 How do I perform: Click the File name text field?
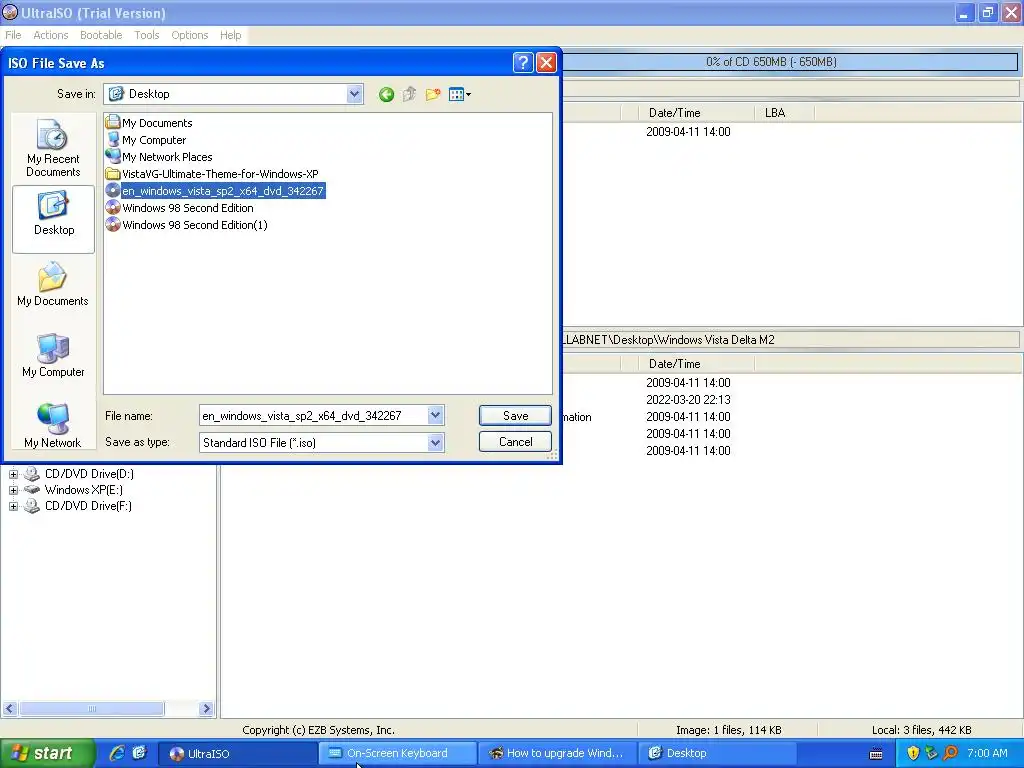tap(313, 415)
